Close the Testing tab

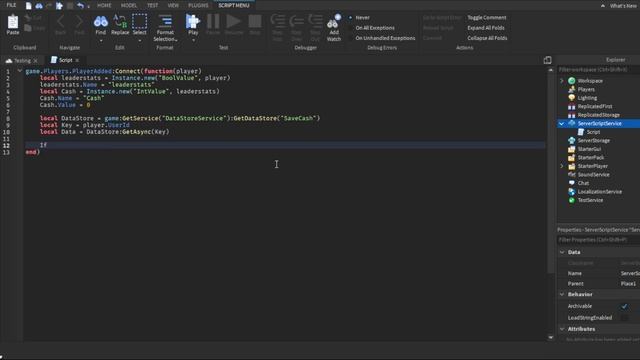(36, 61)
